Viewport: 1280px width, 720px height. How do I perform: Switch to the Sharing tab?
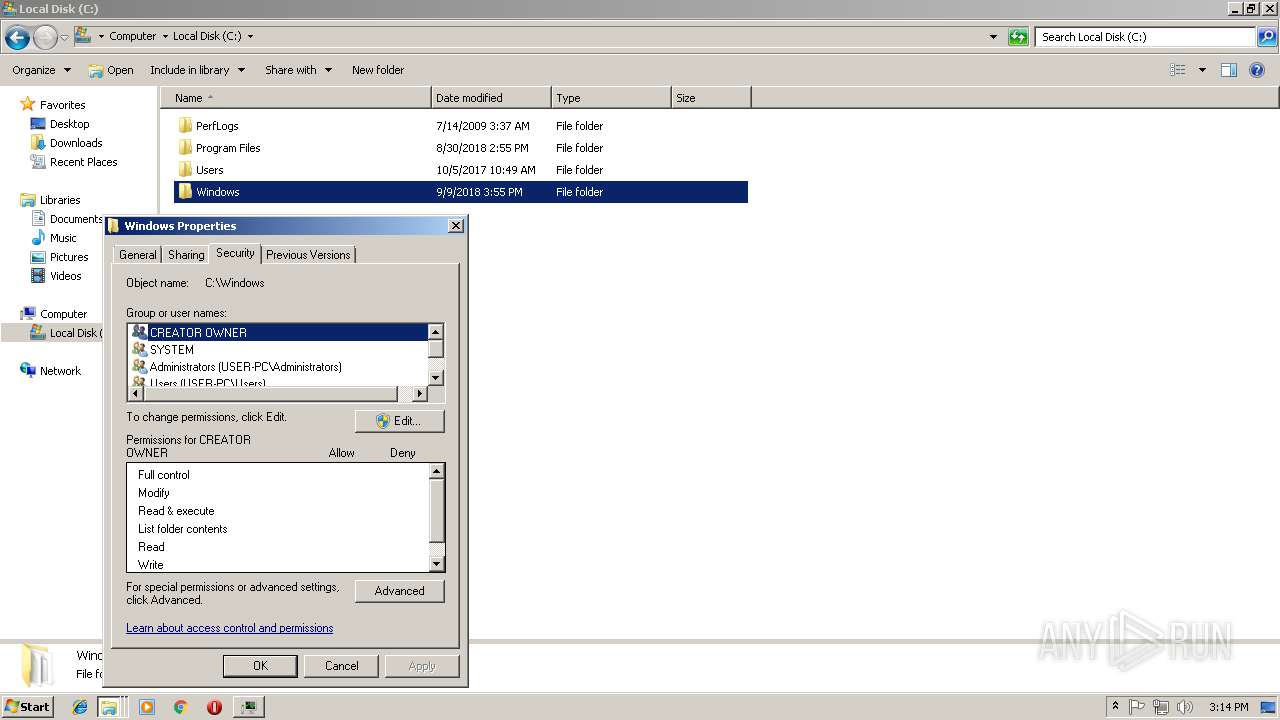pyautogui.click(x=186, y=255)
